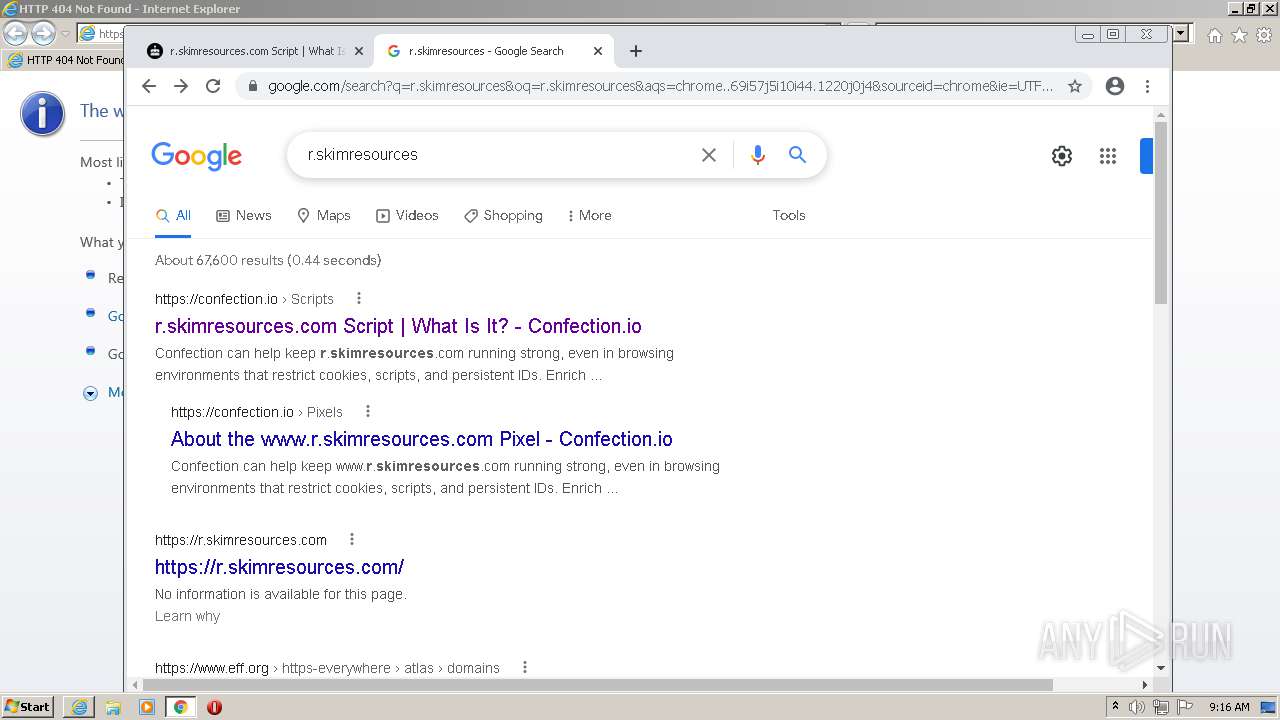Open the Chrome three-dot menu
Screen dimensions: 1280x720
[x=1148, y=86]
